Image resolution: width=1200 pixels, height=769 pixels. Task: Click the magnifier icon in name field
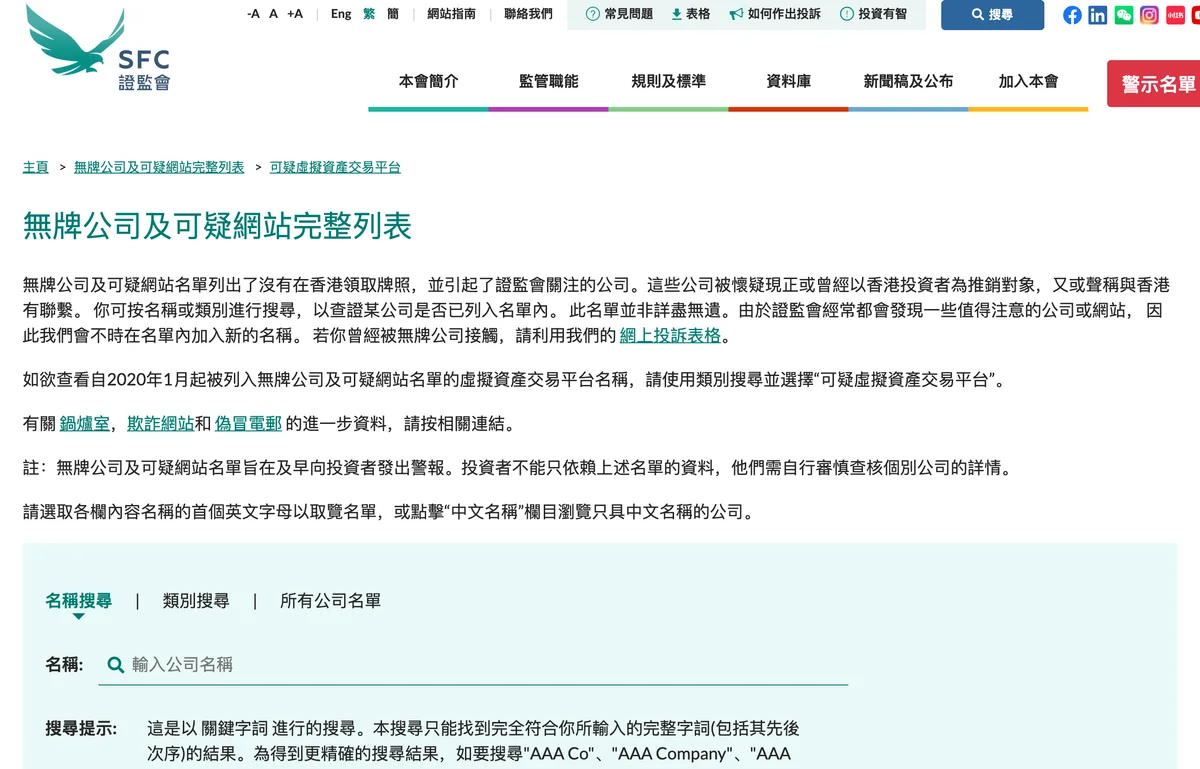116,665
